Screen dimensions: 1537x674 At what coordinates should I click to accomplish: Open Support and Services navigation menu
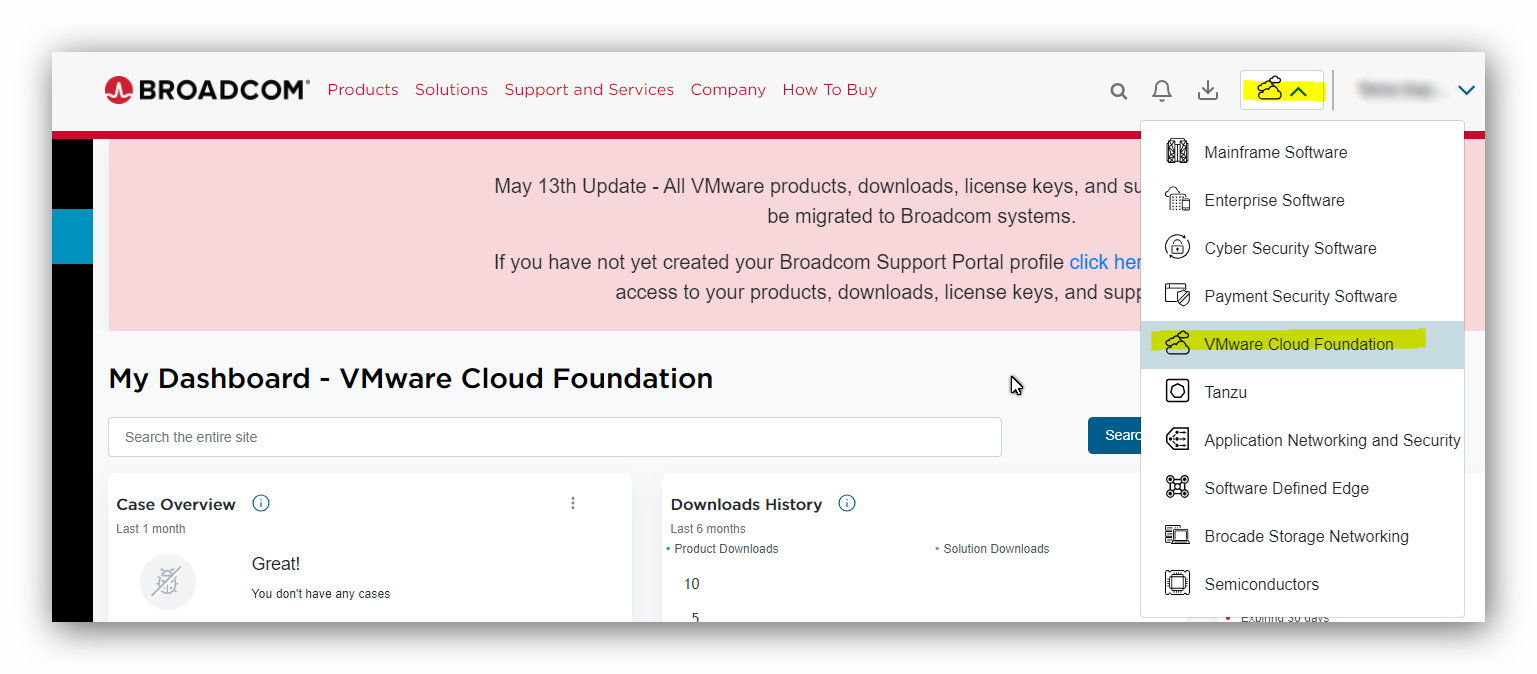(589, 90)
